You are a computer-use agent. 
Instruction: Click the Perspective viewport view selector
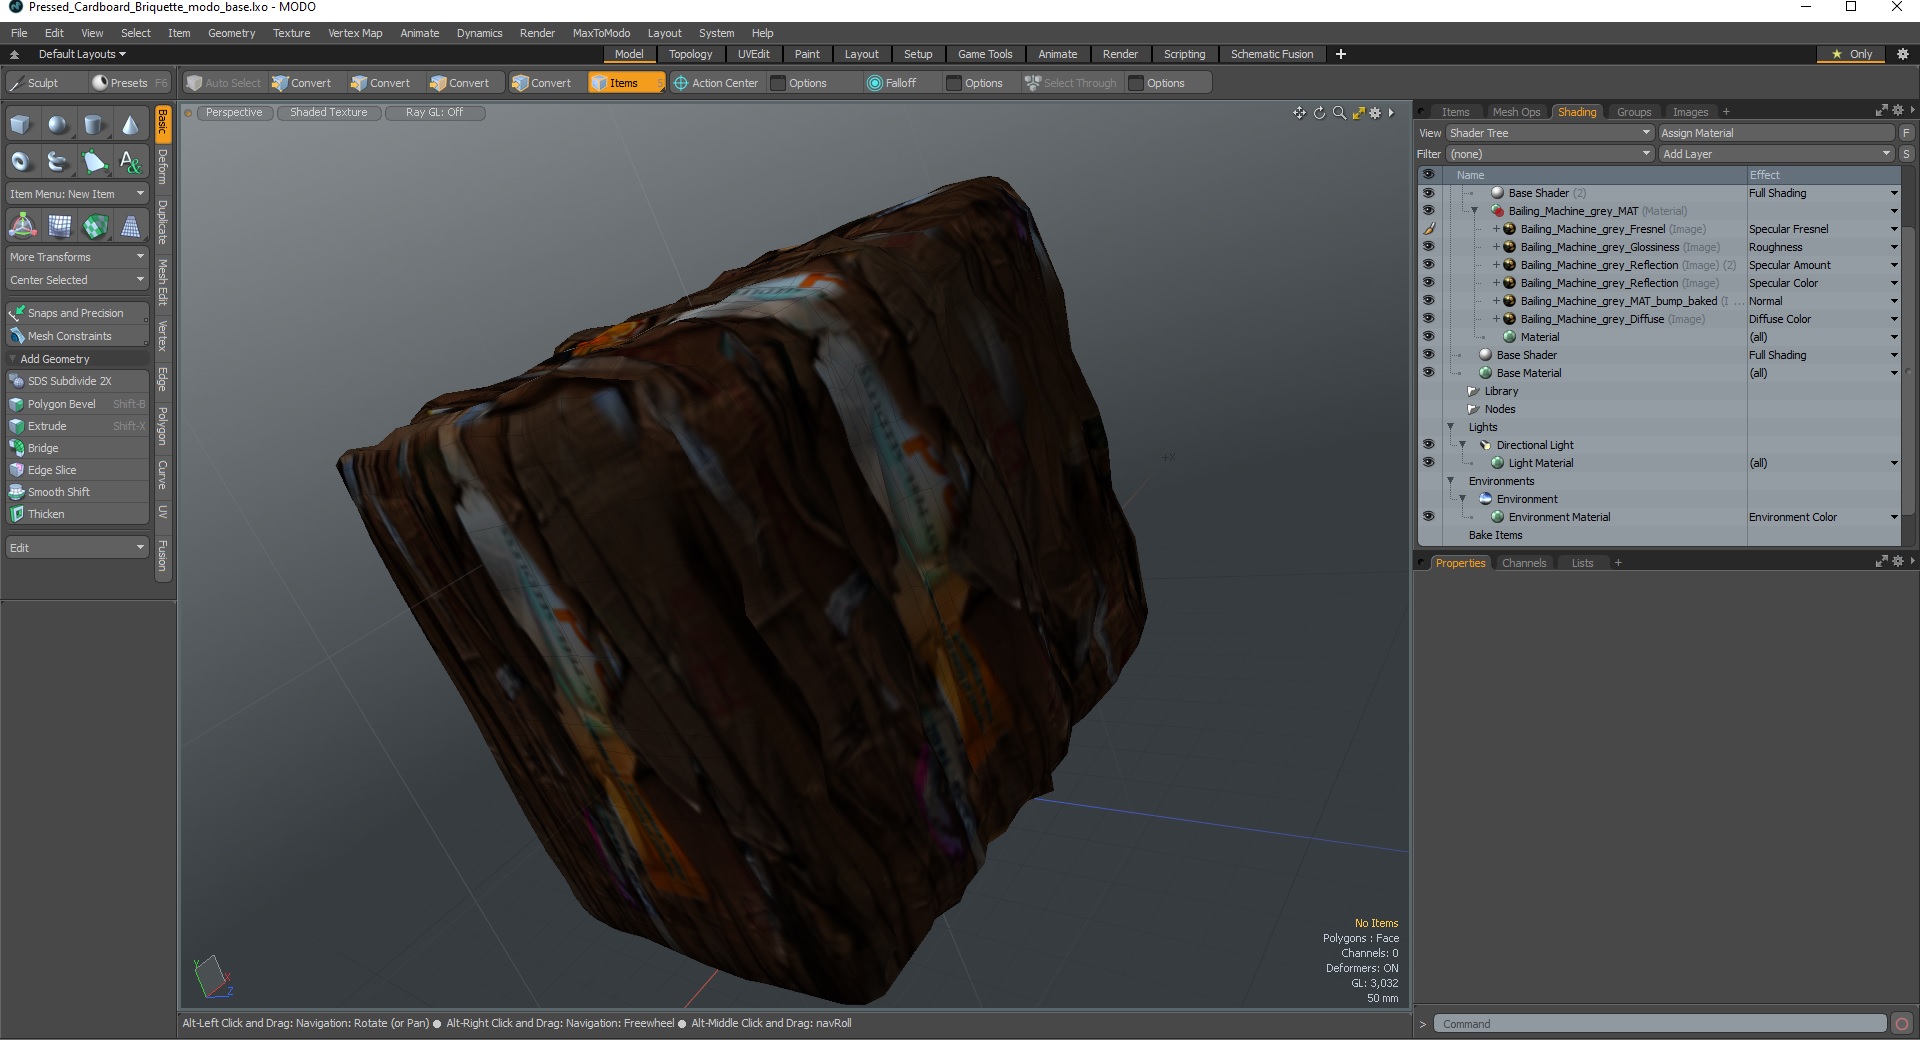point(234,113)
